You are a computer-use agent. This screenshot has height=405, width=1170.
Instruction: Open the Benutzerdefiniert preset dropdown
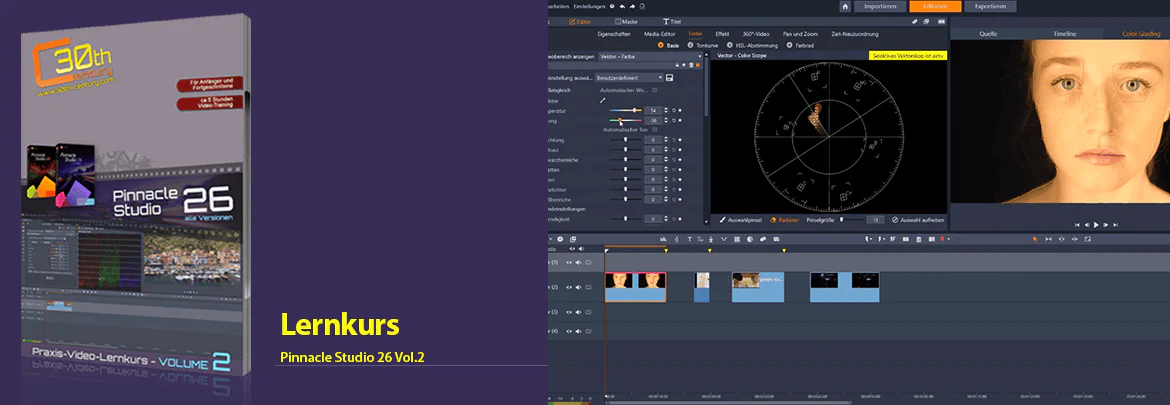click(x=629, y=78)
